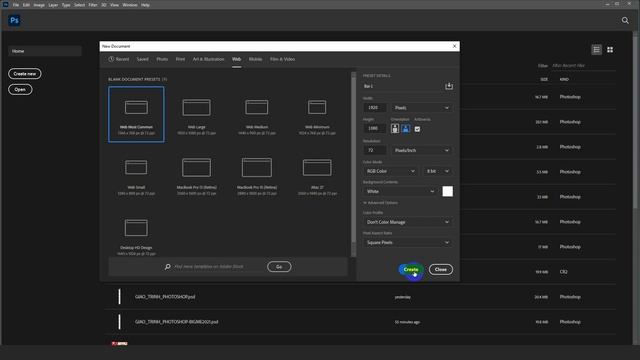Open the Window menu

point(130,5)
